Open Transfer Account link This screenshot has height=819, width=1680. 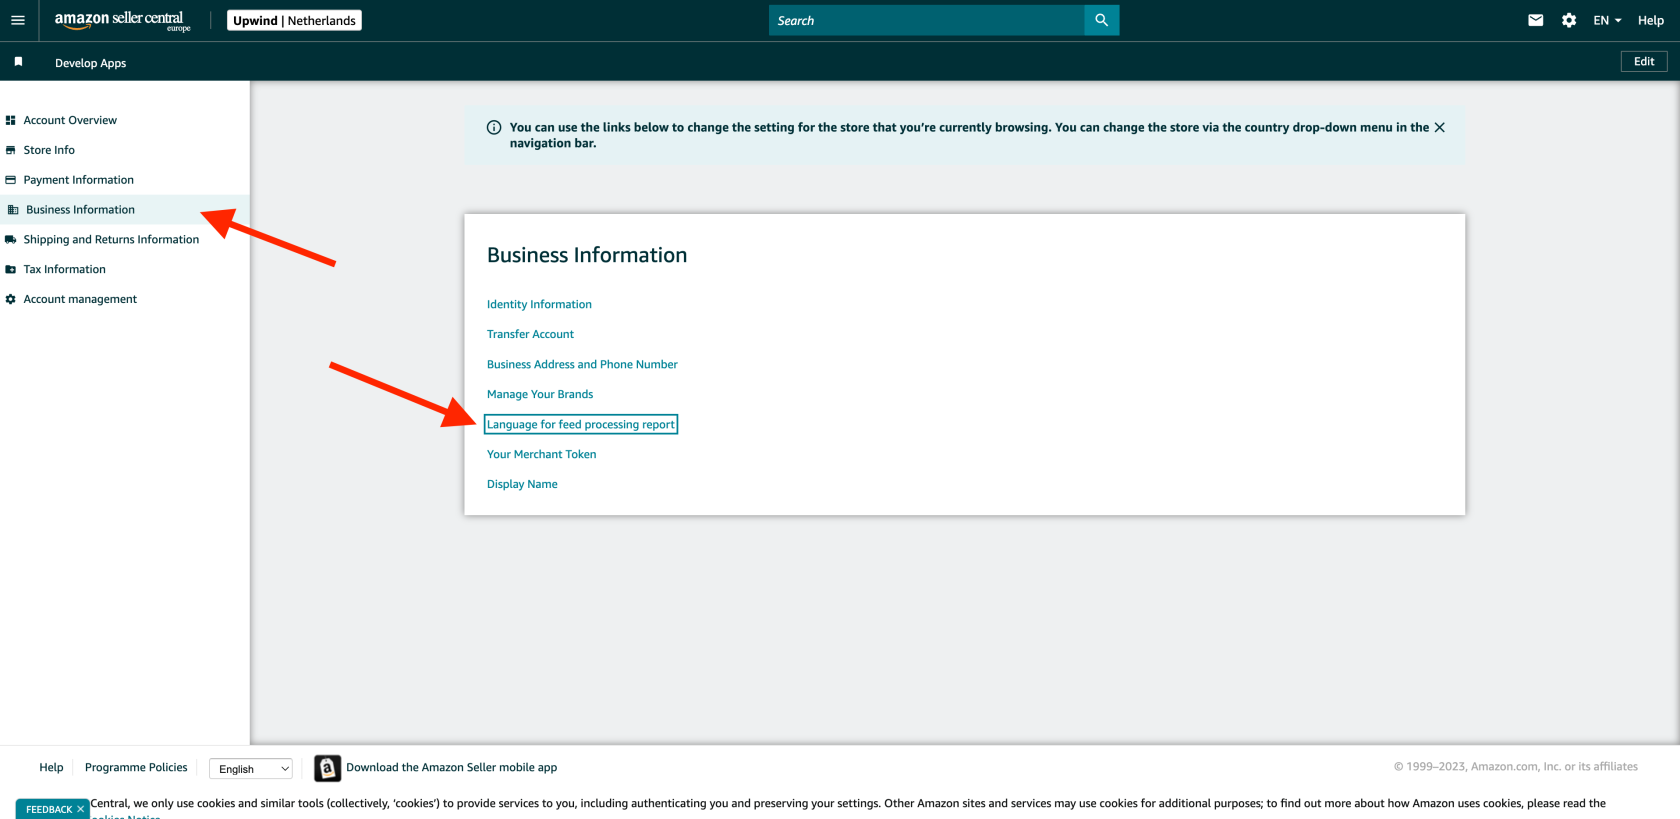click(530, 334)
